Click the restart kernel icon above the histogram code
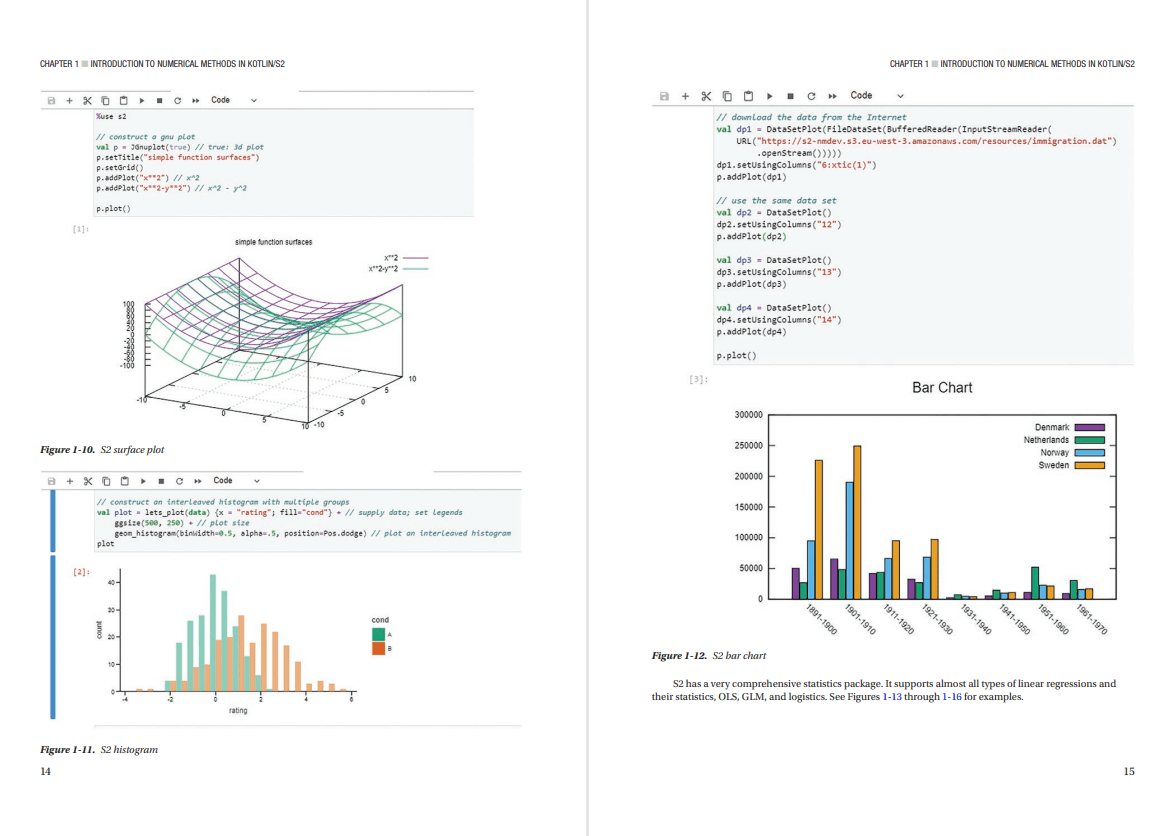 (177, 481)
